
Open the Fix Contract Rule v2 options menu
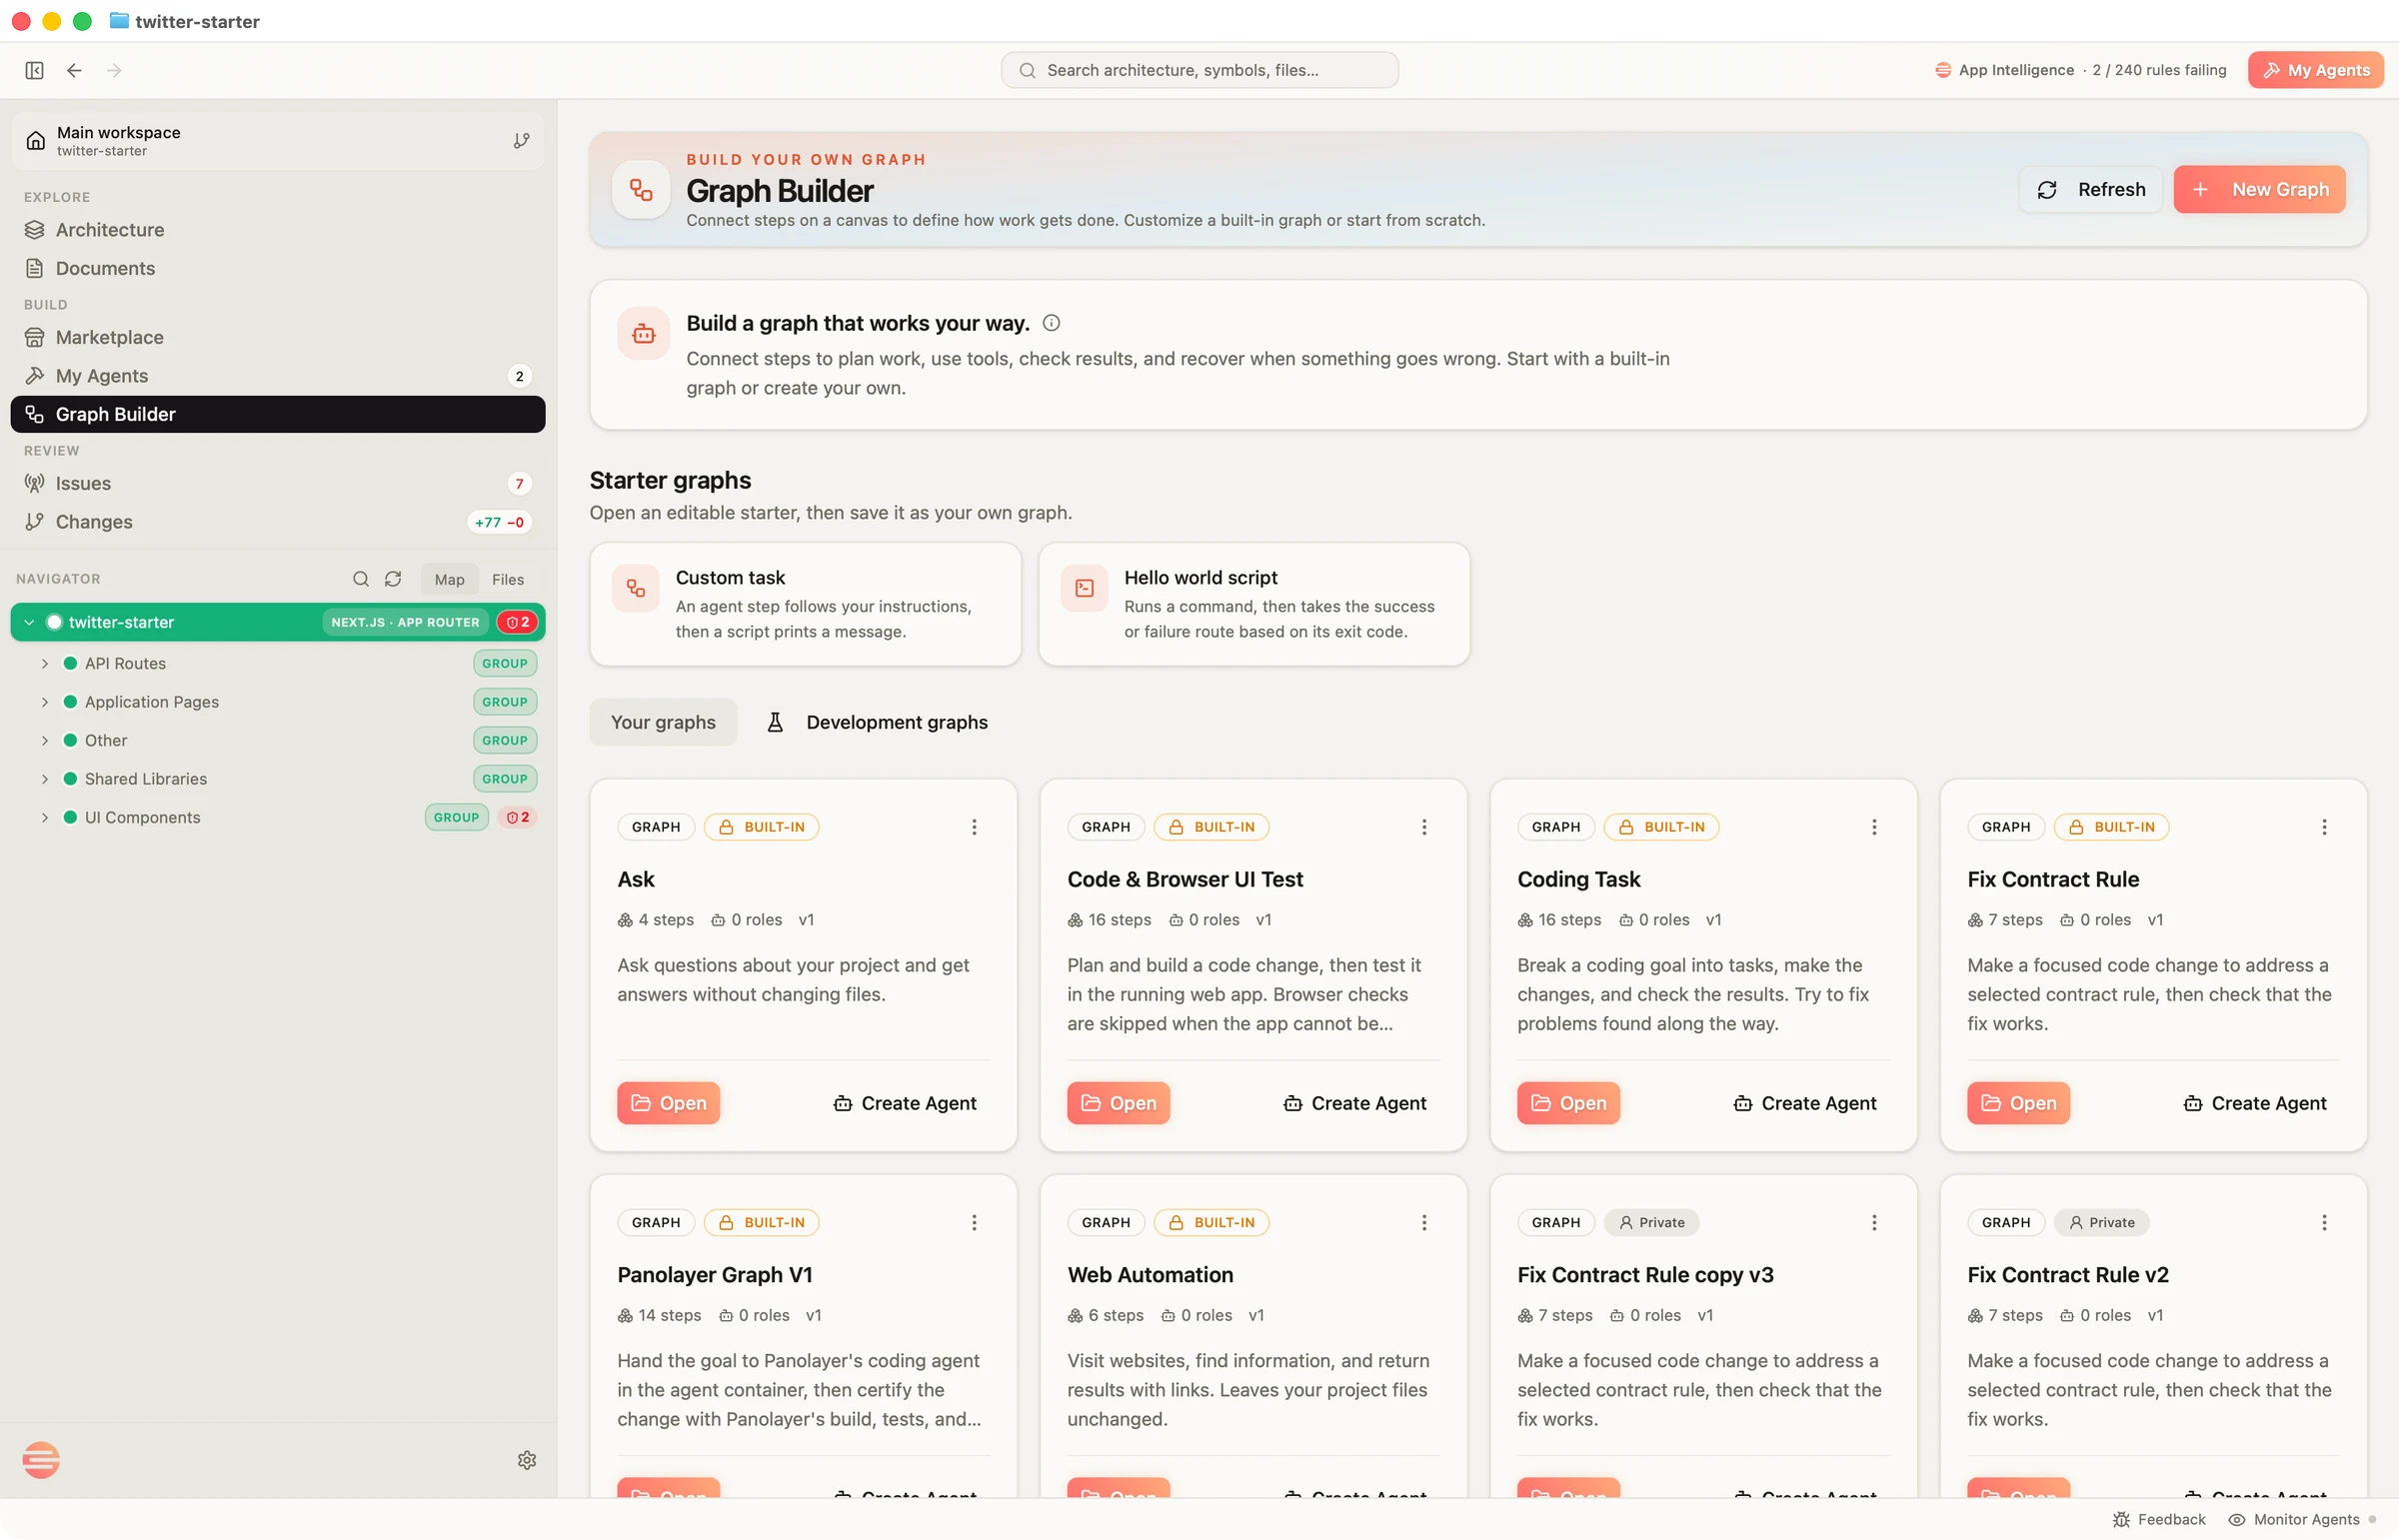tap(2324, 1222)
